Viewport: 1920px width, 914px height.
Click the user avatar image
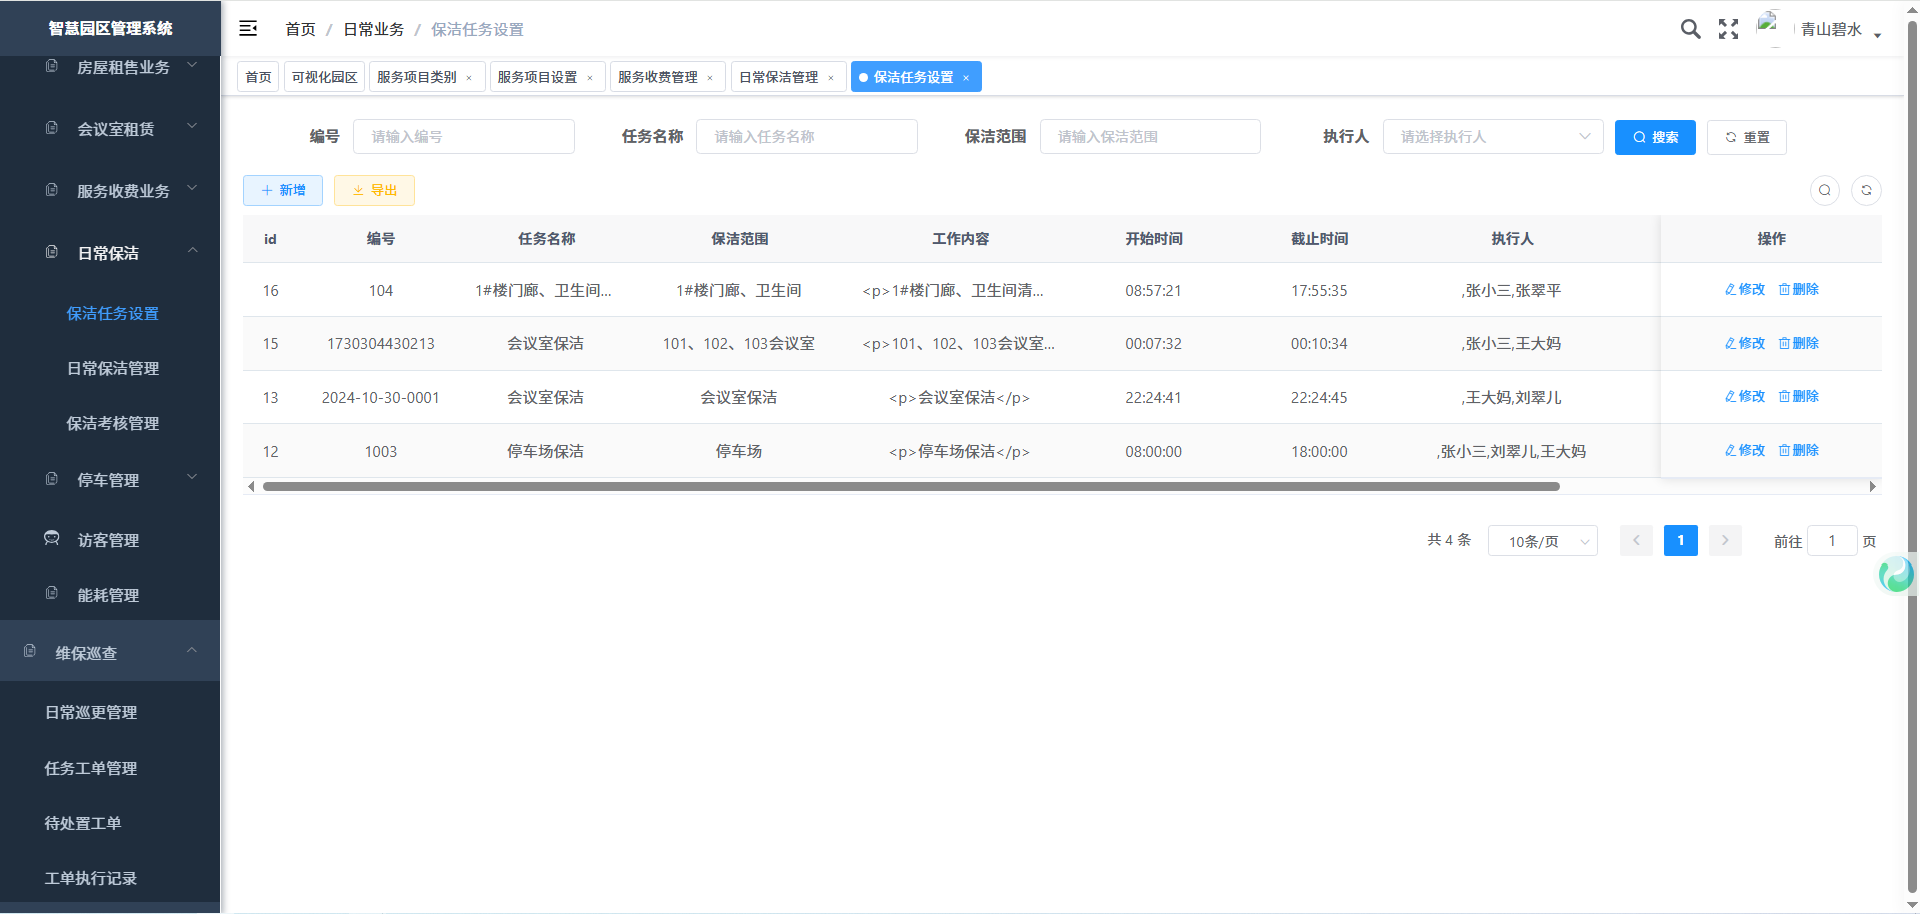point(1769,28)
